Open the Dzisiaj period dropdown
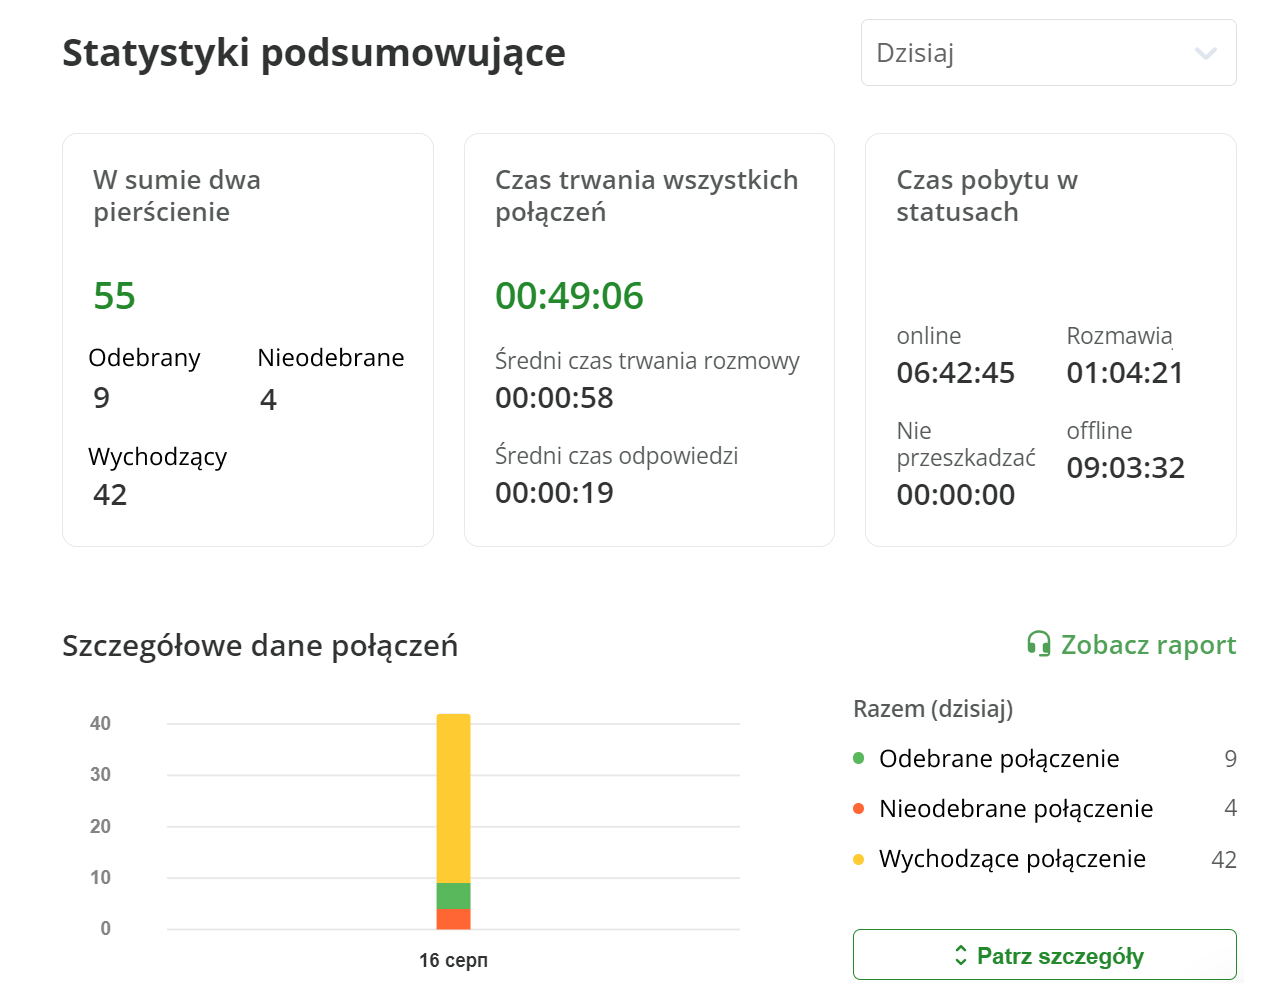This screenshot has height=1008, width=1286. pyautogui.click(x=1048, y=52)
